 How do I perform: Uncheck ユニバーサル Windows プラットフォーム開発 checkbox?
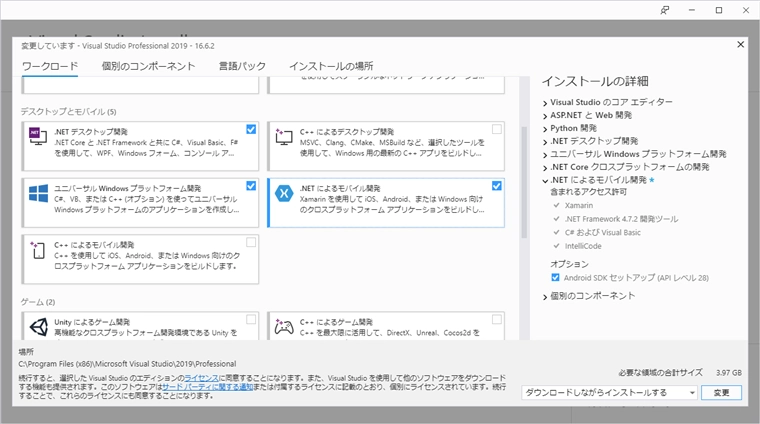[x=251, y=186]
